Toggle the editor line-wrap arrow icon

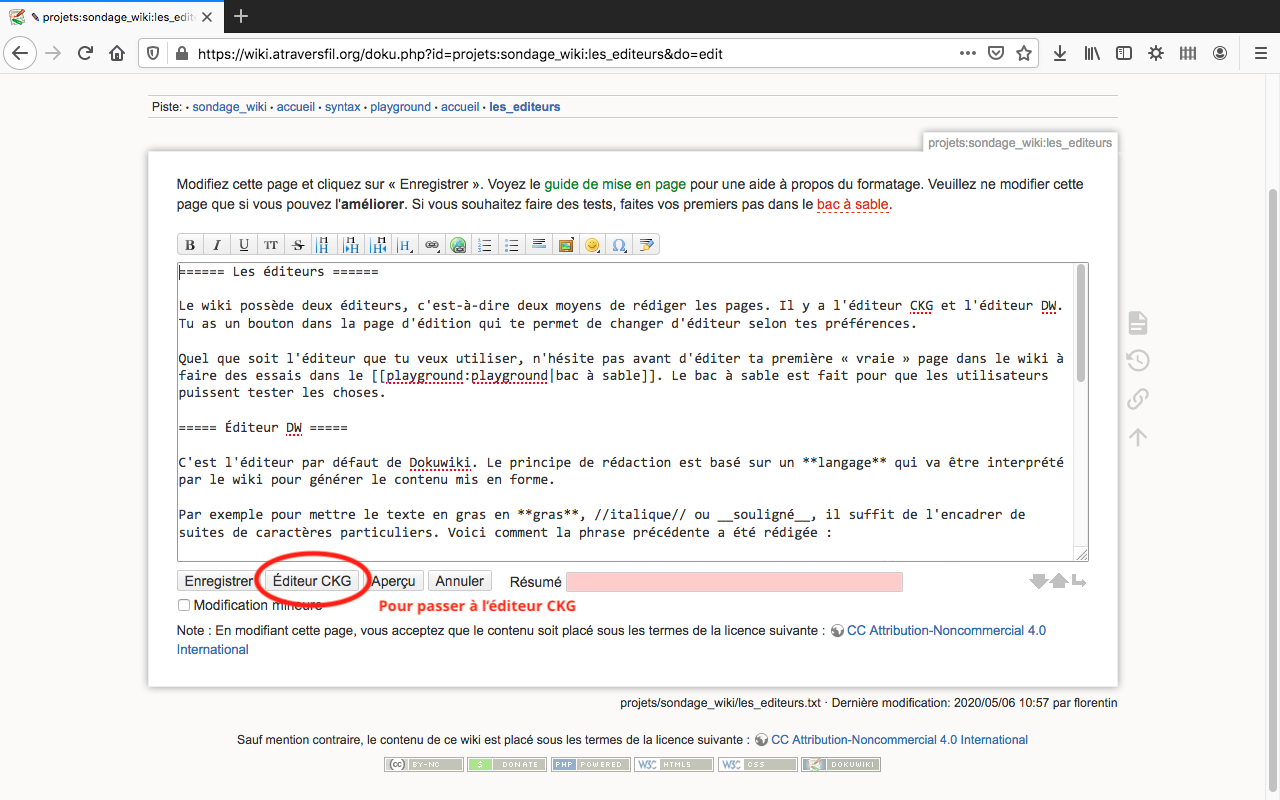1079,582
